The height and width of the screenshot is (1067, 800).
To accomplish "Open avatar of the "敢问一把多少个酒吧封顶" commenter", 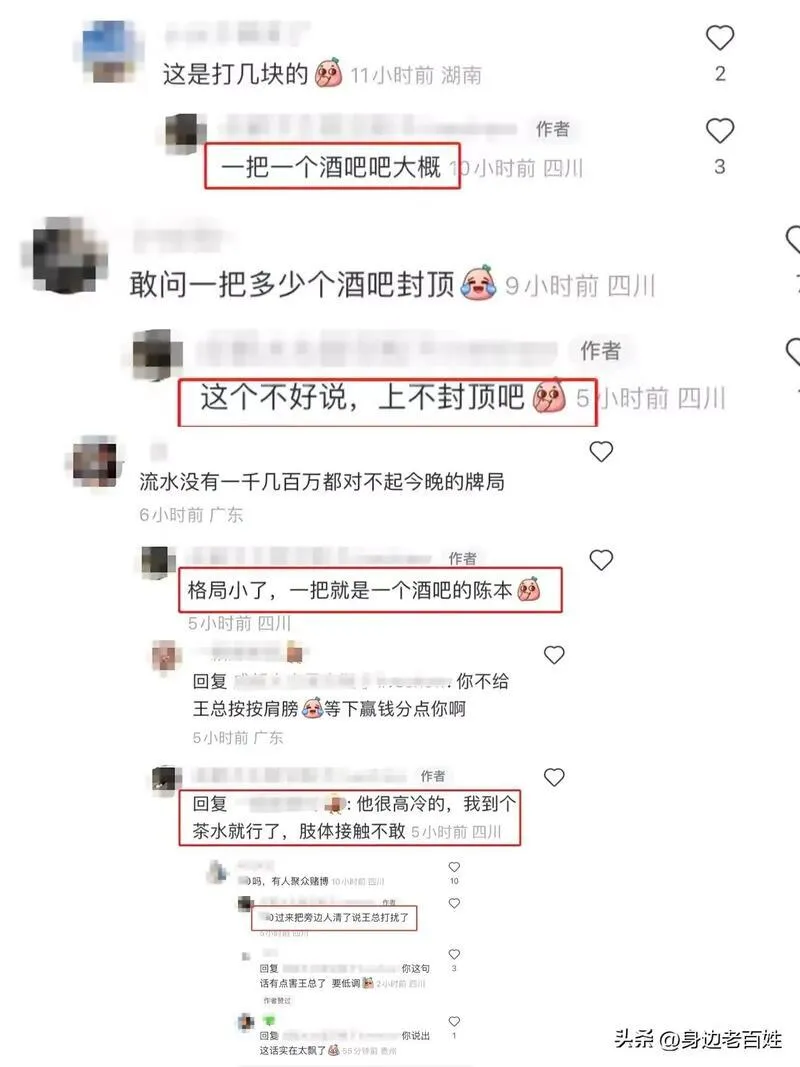I will (67, 255).
